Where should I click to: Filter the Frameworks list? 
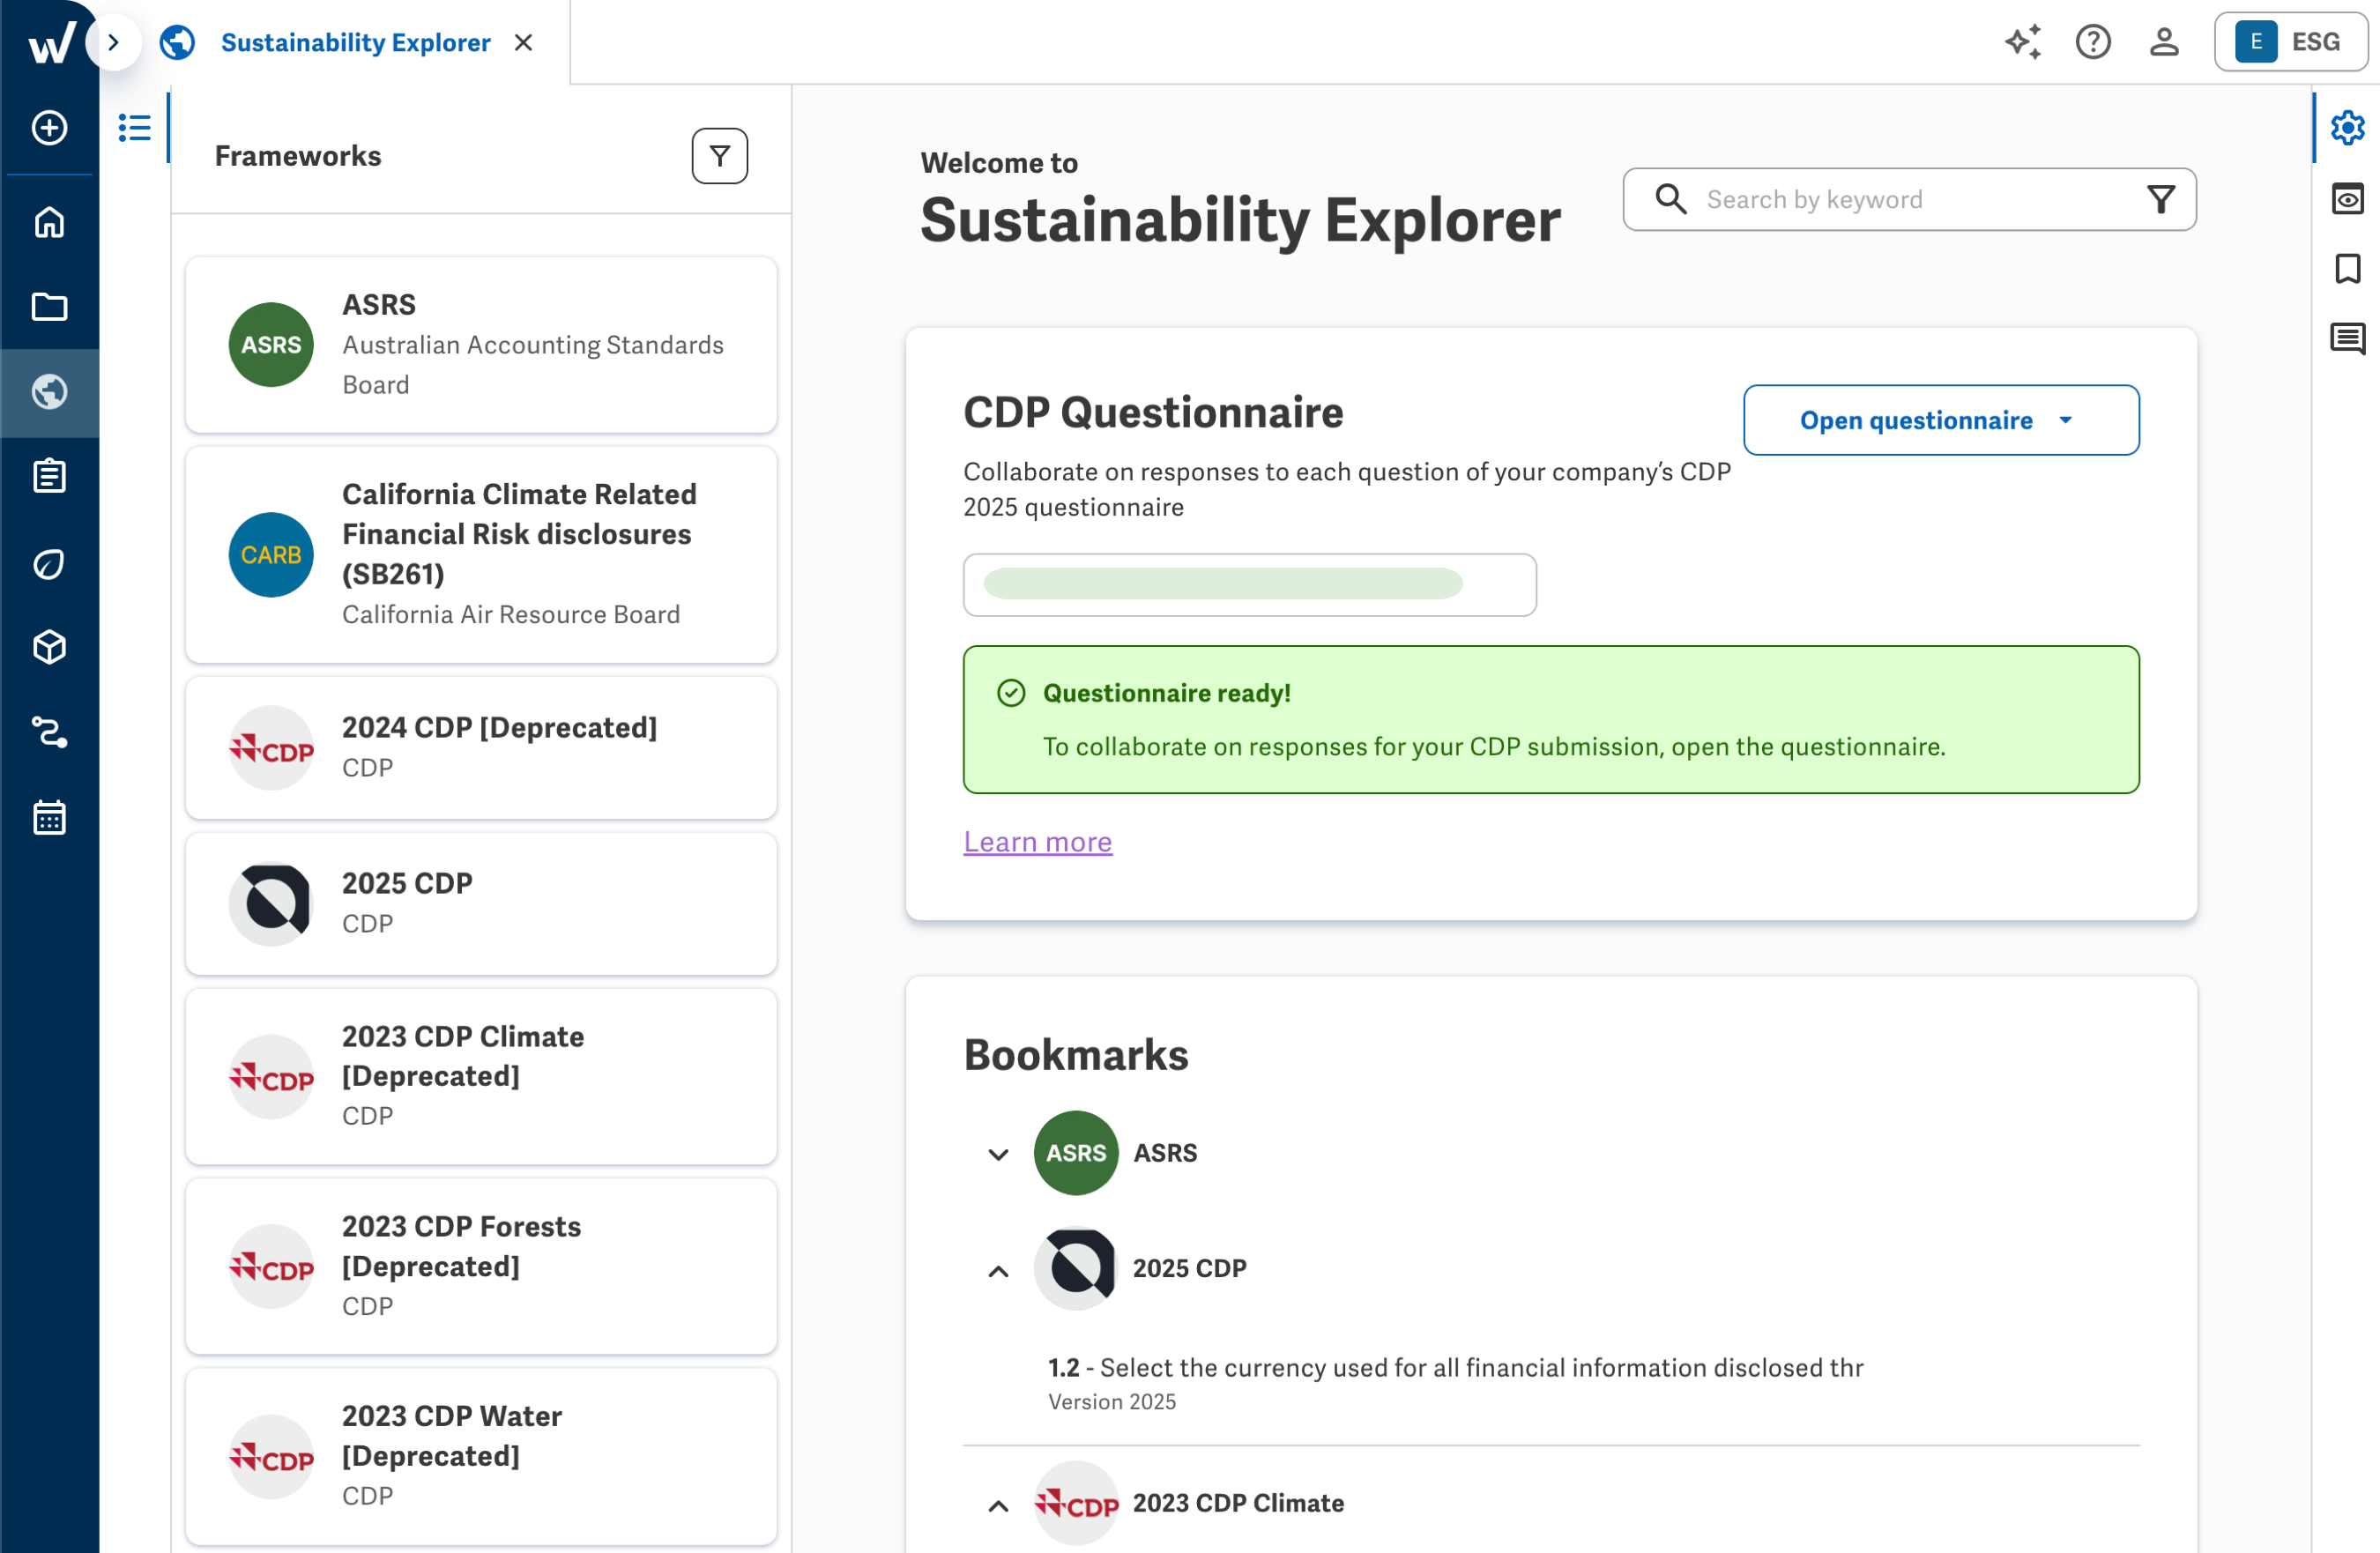(x=719, y=156)
